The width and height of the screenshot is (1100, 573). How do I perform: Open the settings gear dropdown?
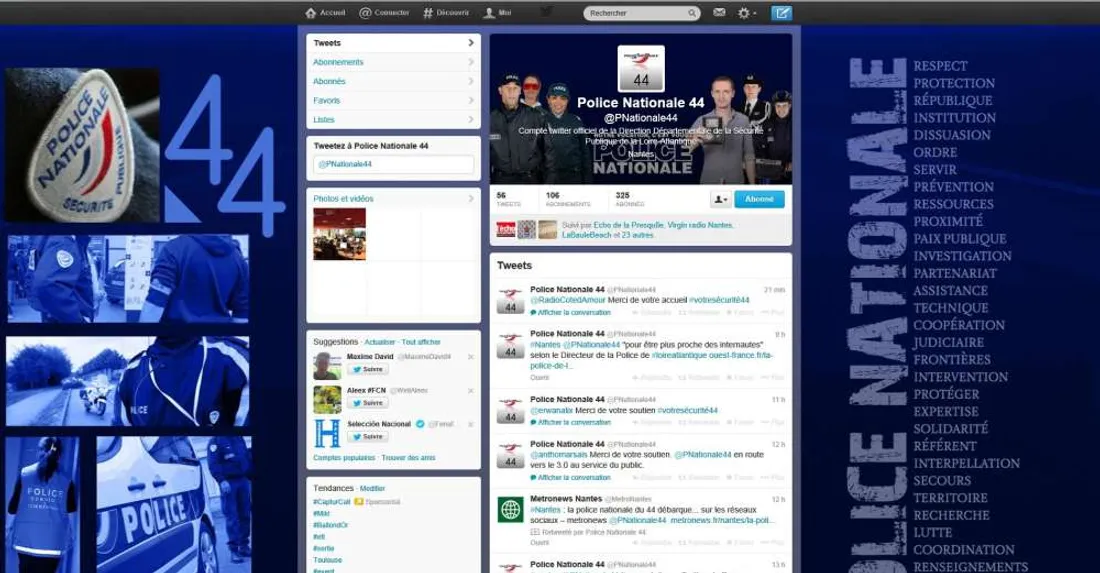(747, 13)
